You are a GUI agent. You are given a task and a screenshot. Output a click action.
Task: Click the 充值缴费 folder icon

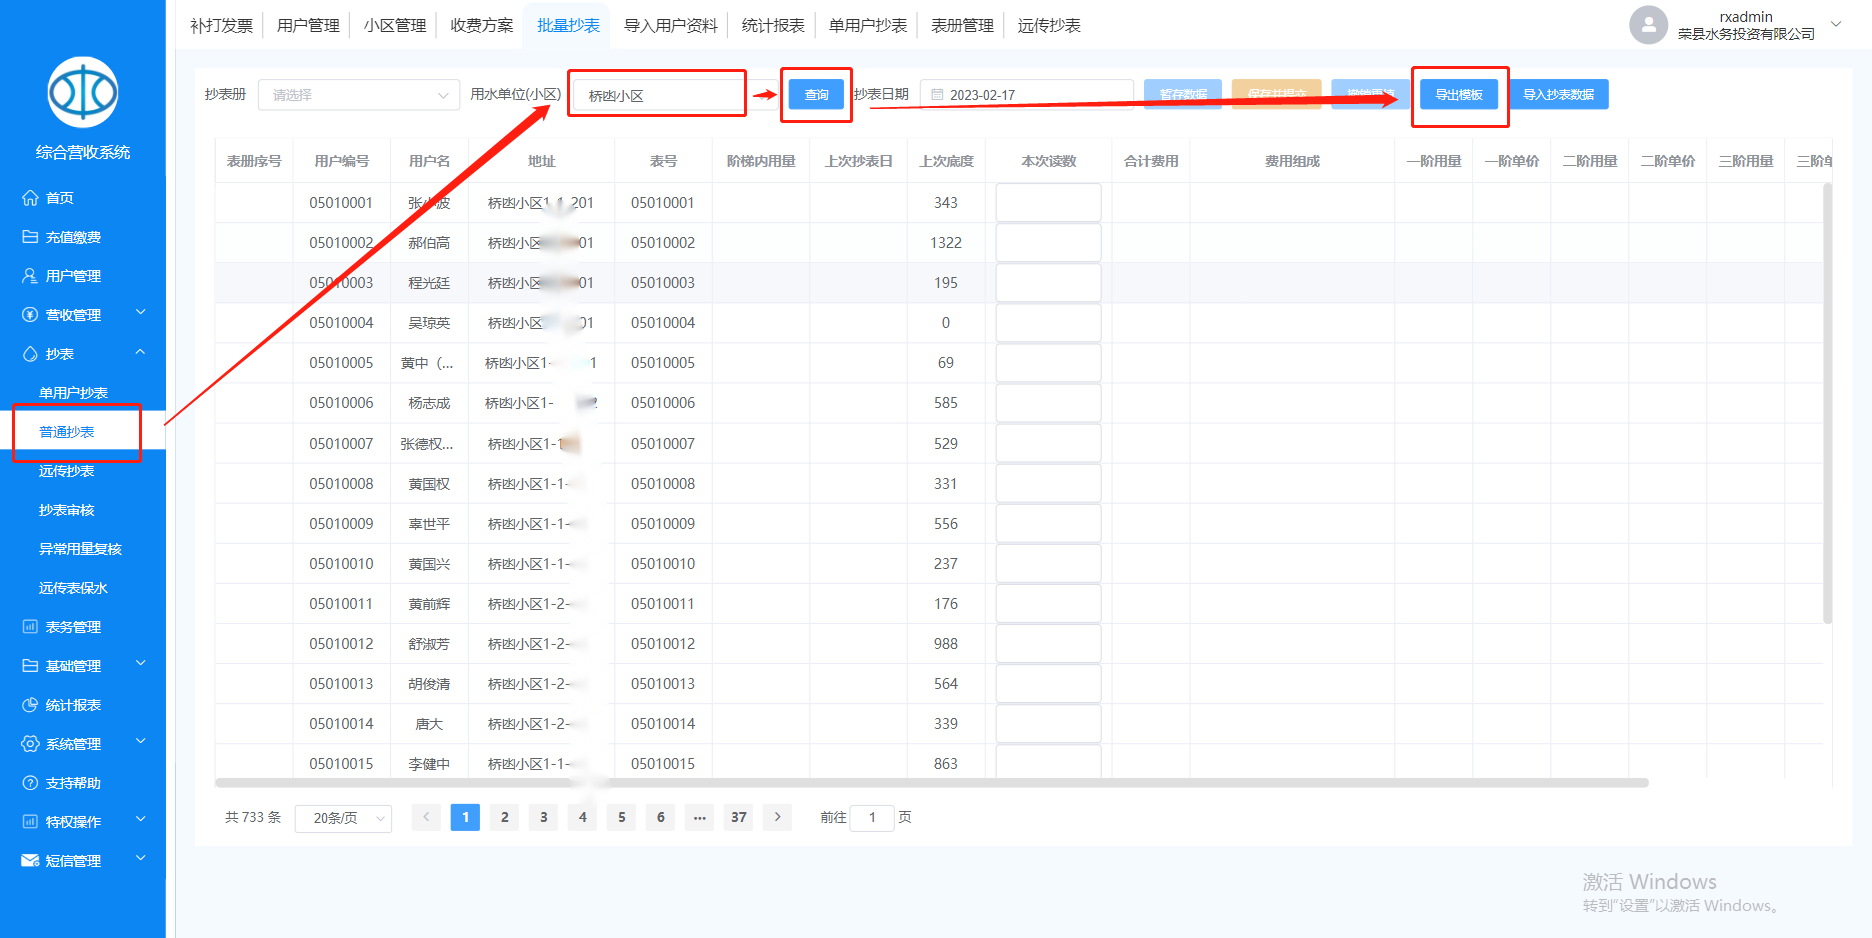point(30,237)
